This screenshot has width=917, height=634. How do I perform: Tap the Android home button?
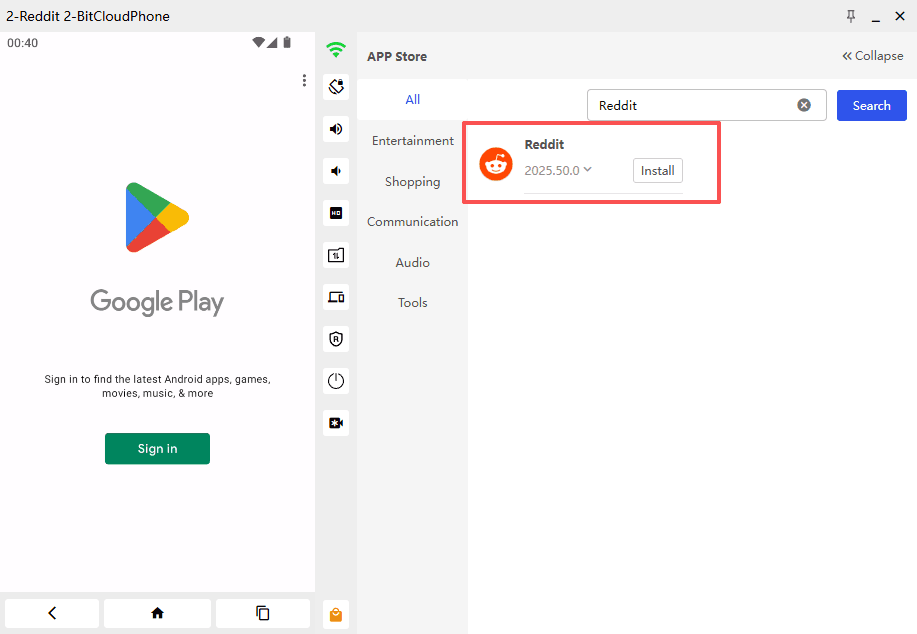(157, 613)
